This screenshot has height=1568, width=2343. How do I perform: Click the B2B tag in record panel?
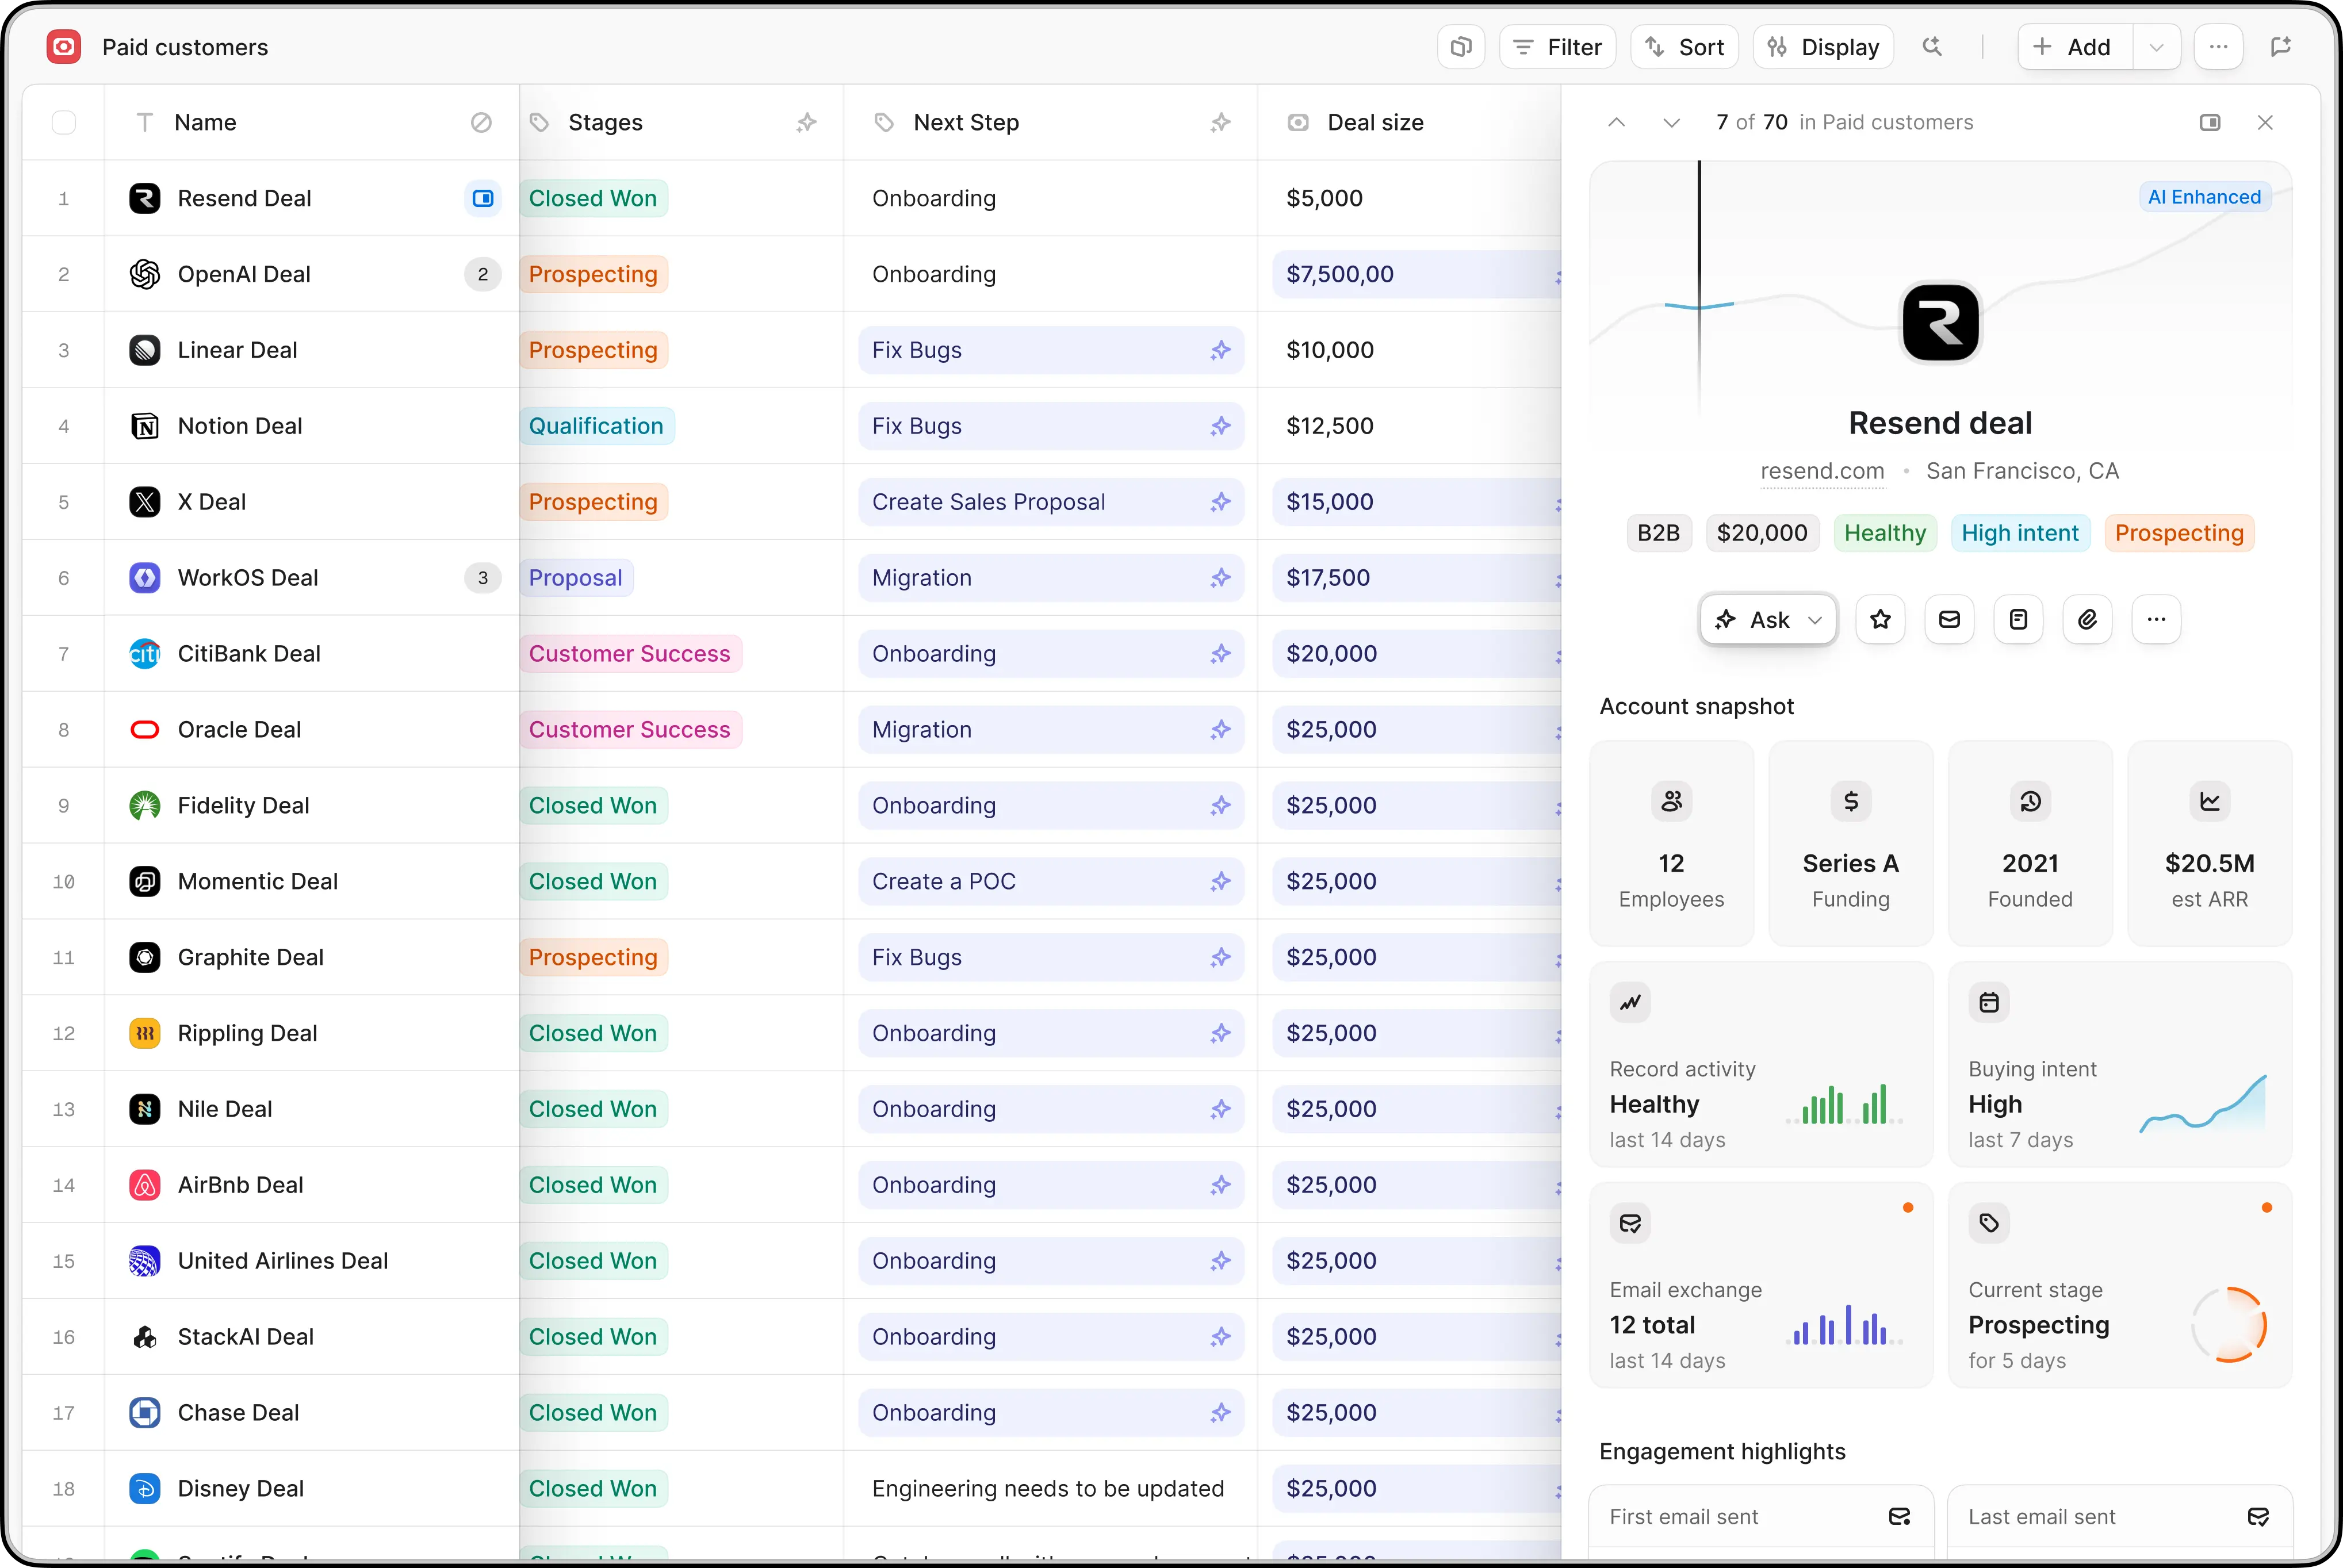1658,533
